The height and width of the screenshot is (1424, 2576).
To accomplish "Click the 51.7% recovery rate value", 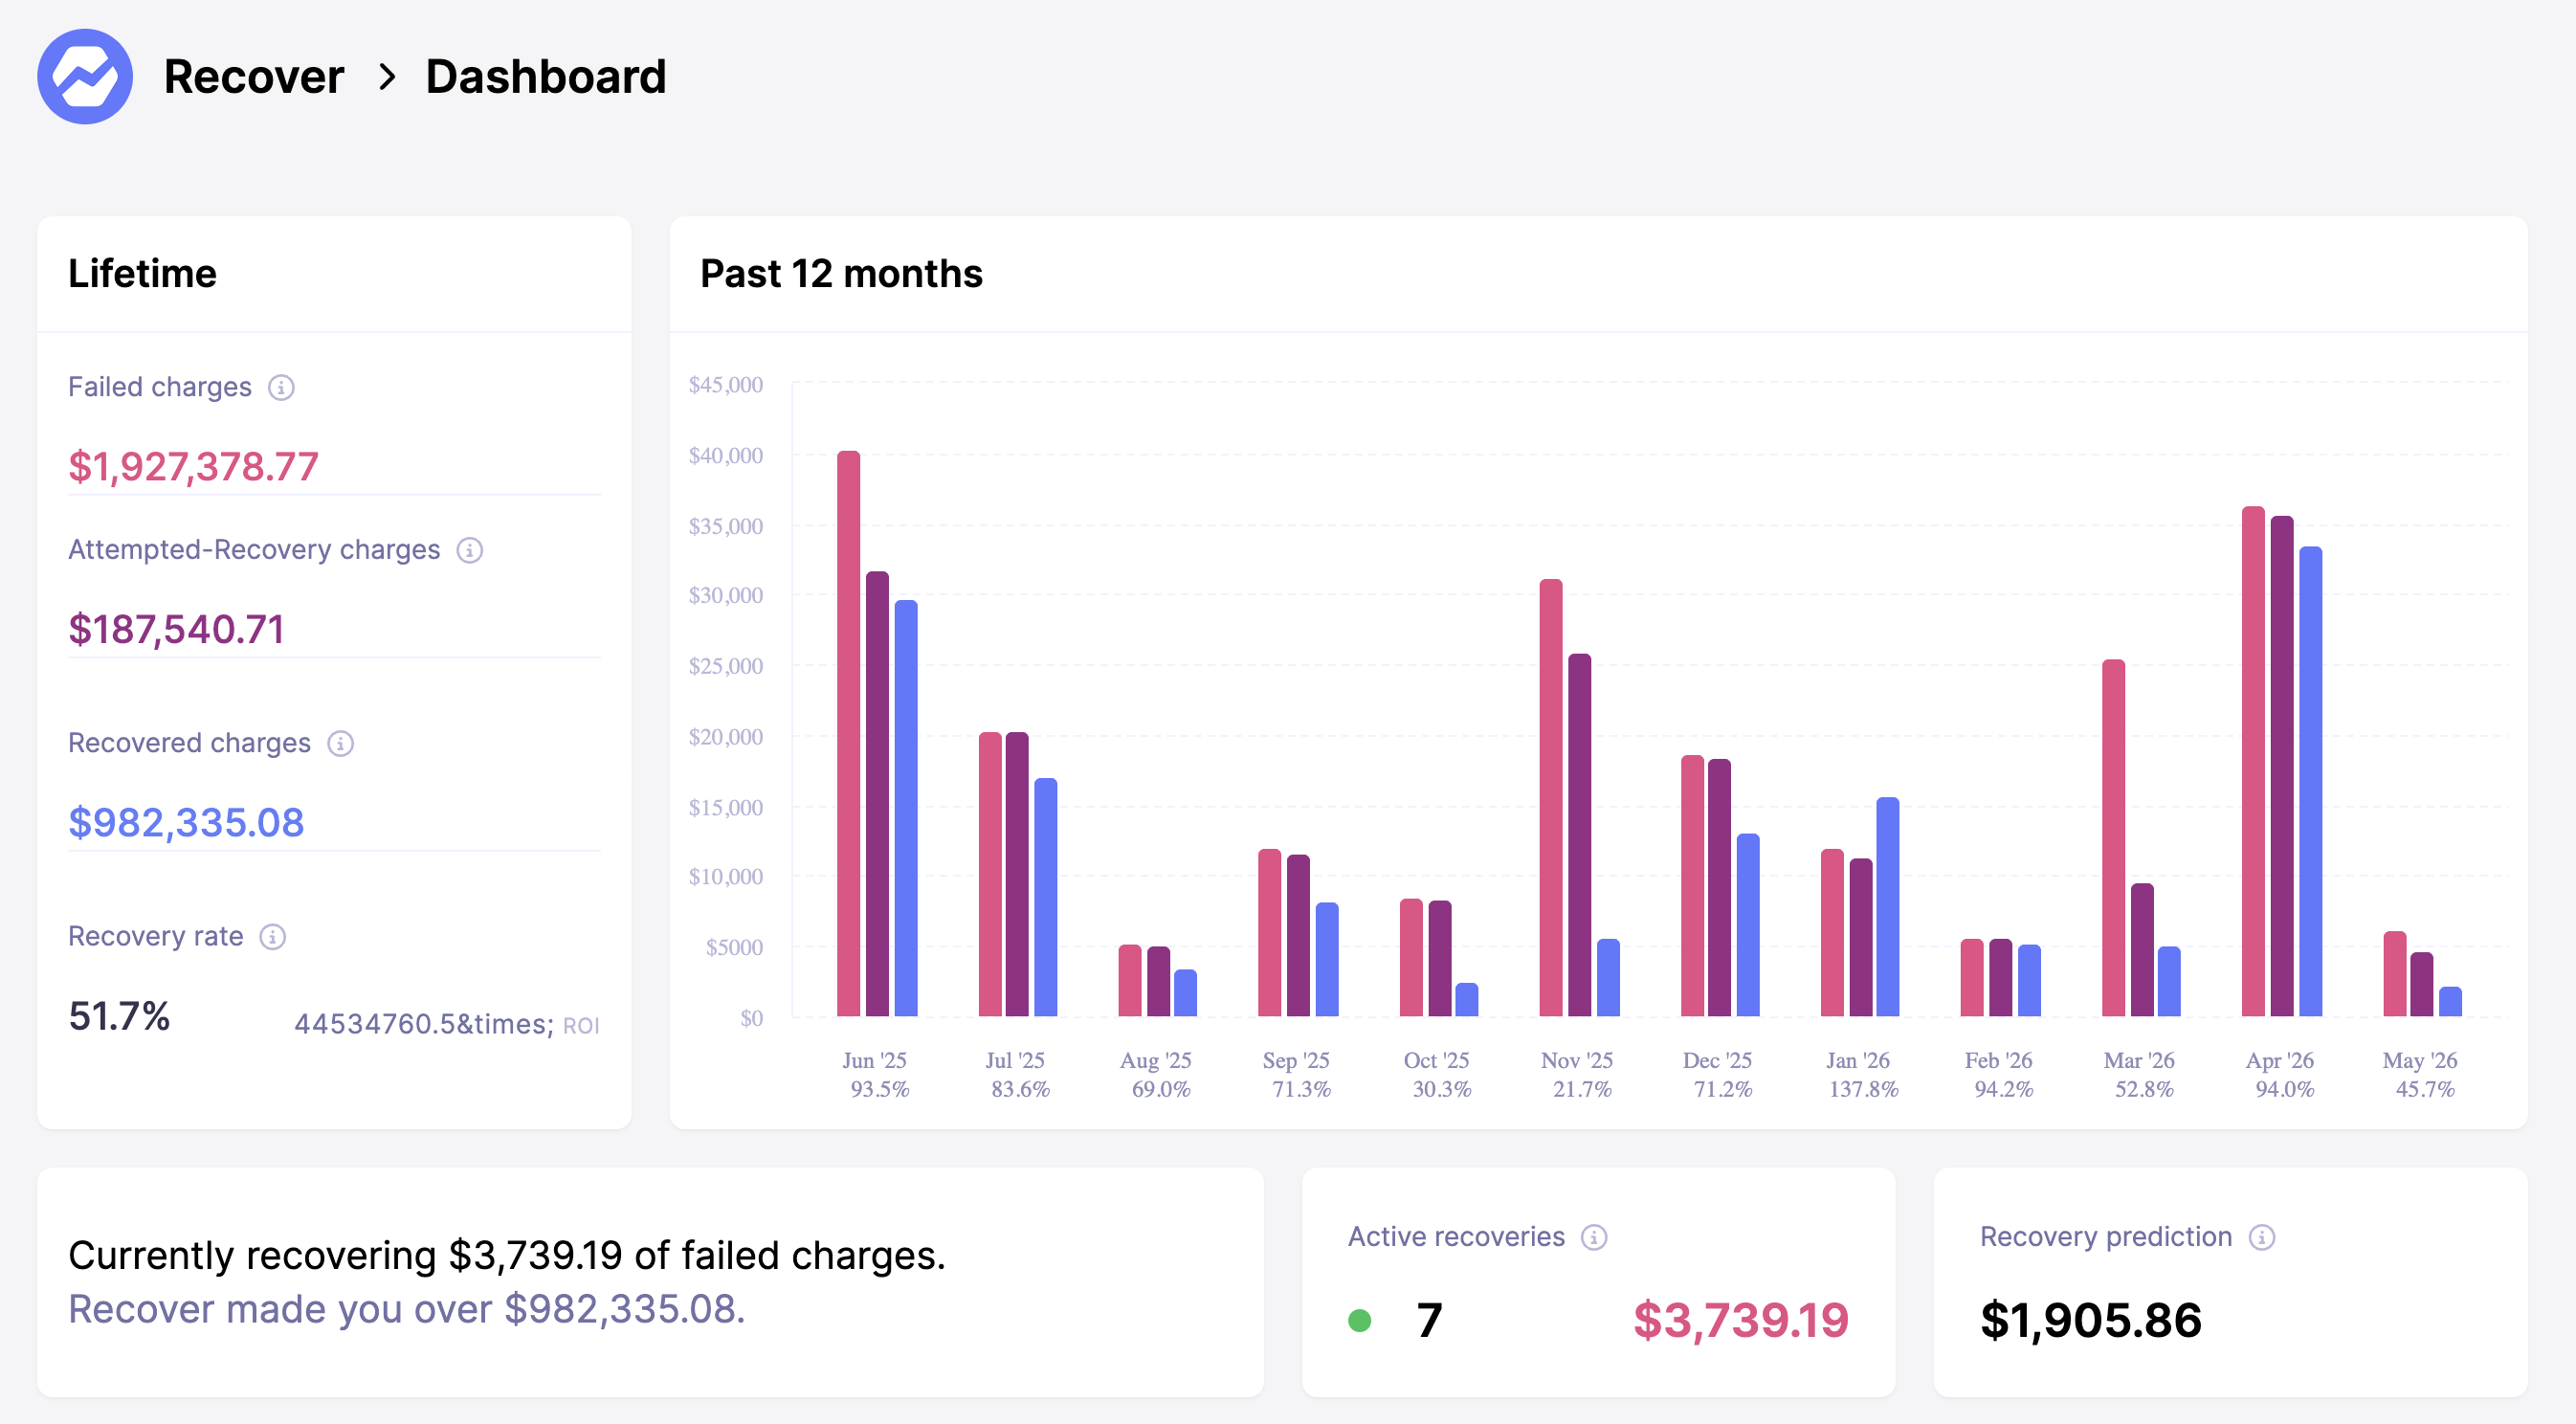I will coord(119,1016).
